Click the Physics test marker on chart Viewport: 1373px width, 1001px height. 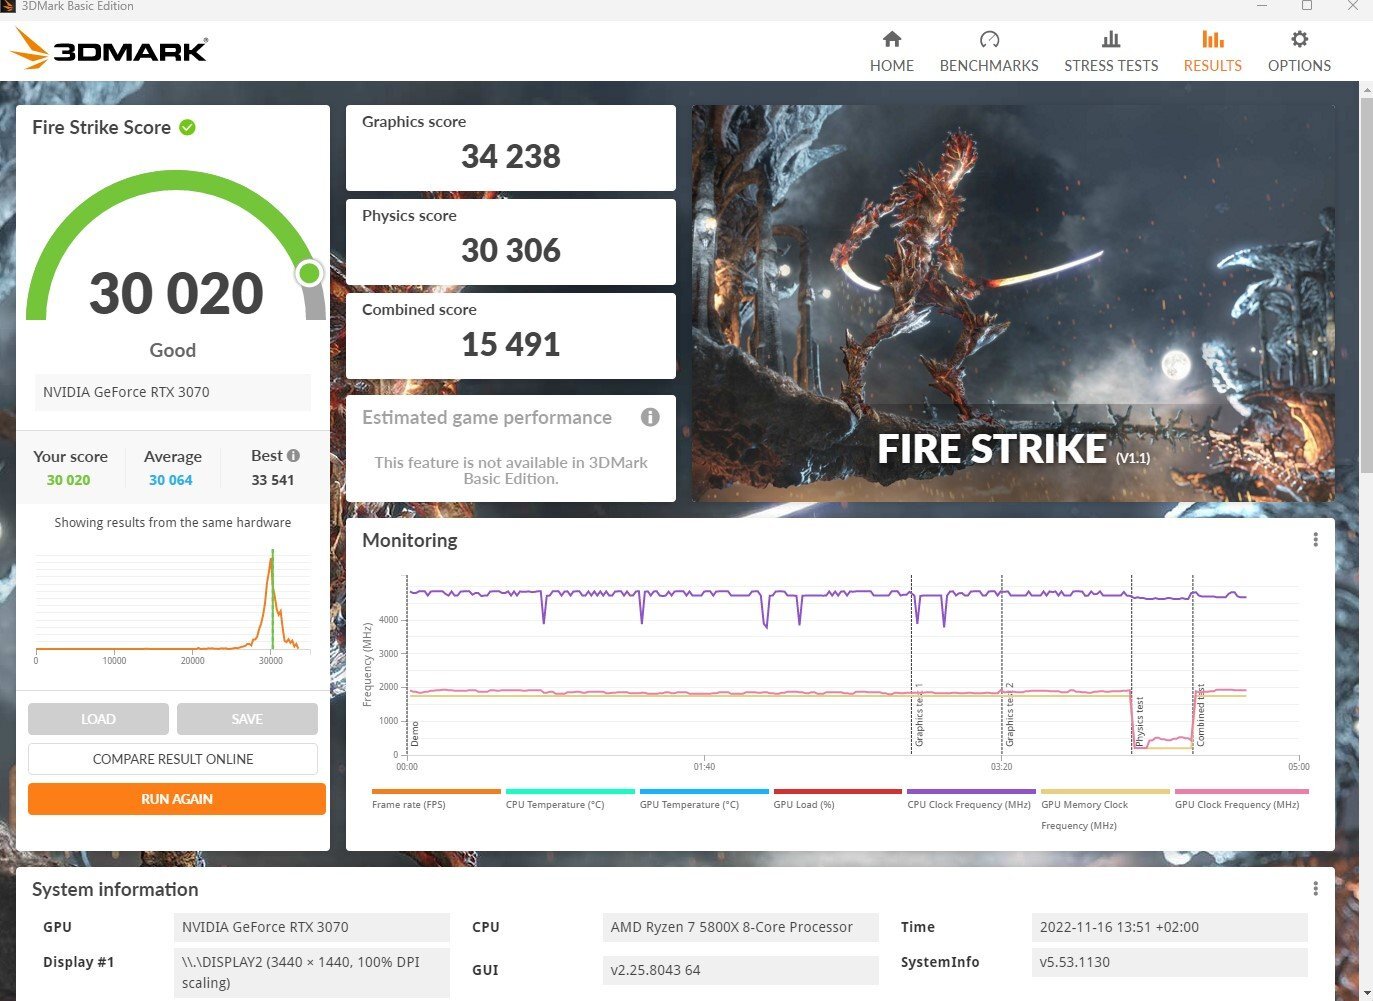[1139, 721]
